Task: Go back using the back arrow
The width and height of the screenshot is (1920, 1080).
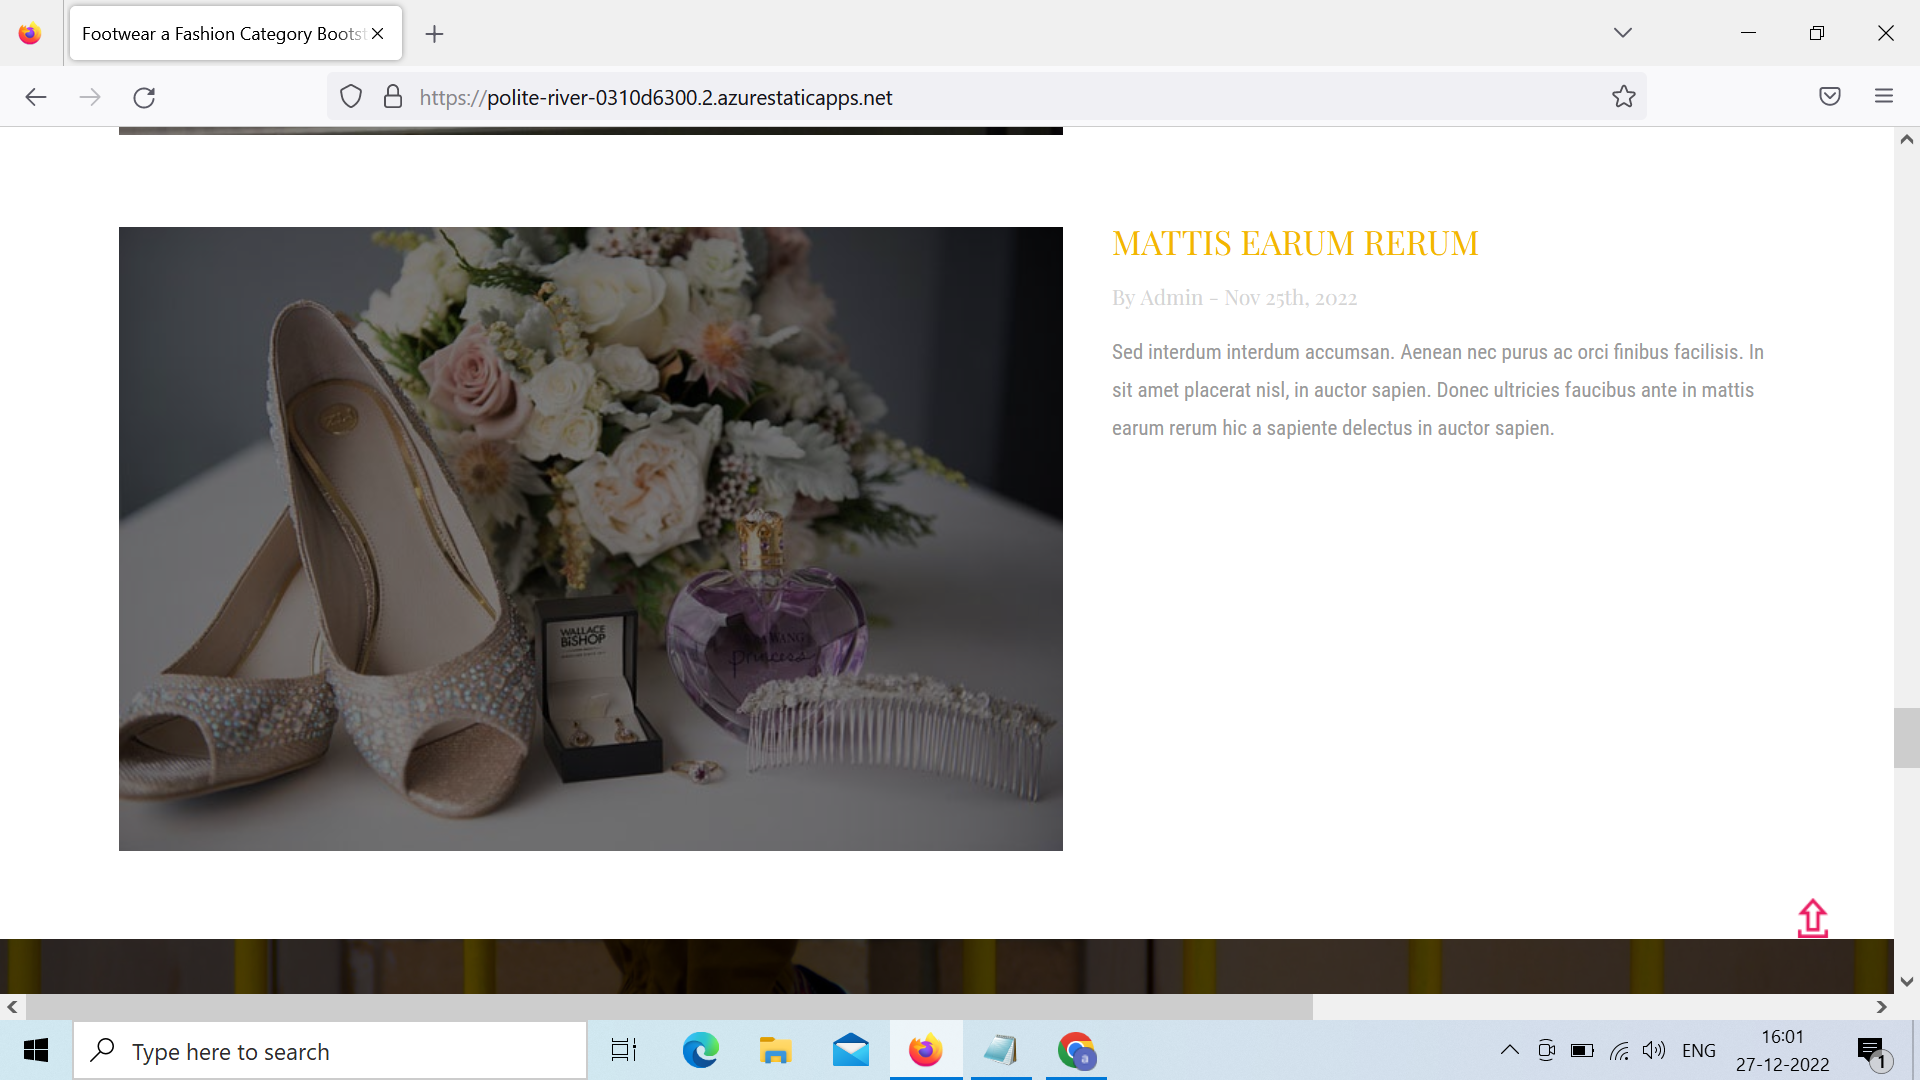Action: (36, 97)
